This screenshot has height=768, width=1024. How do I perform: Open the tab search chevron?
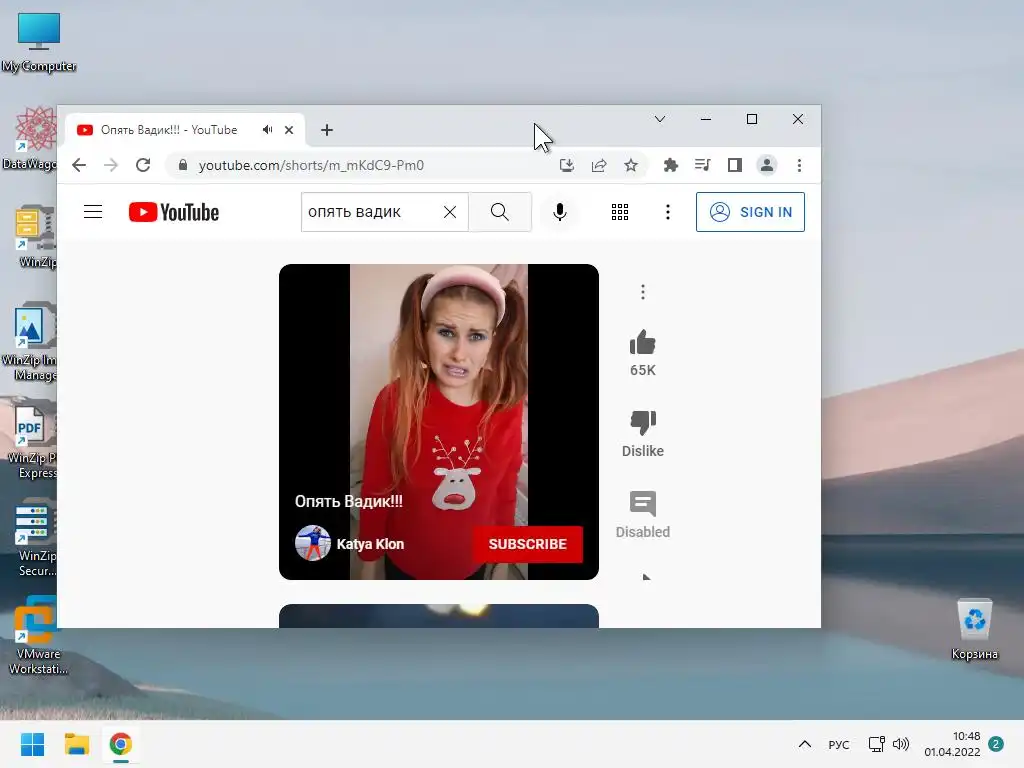pos(660,119)
